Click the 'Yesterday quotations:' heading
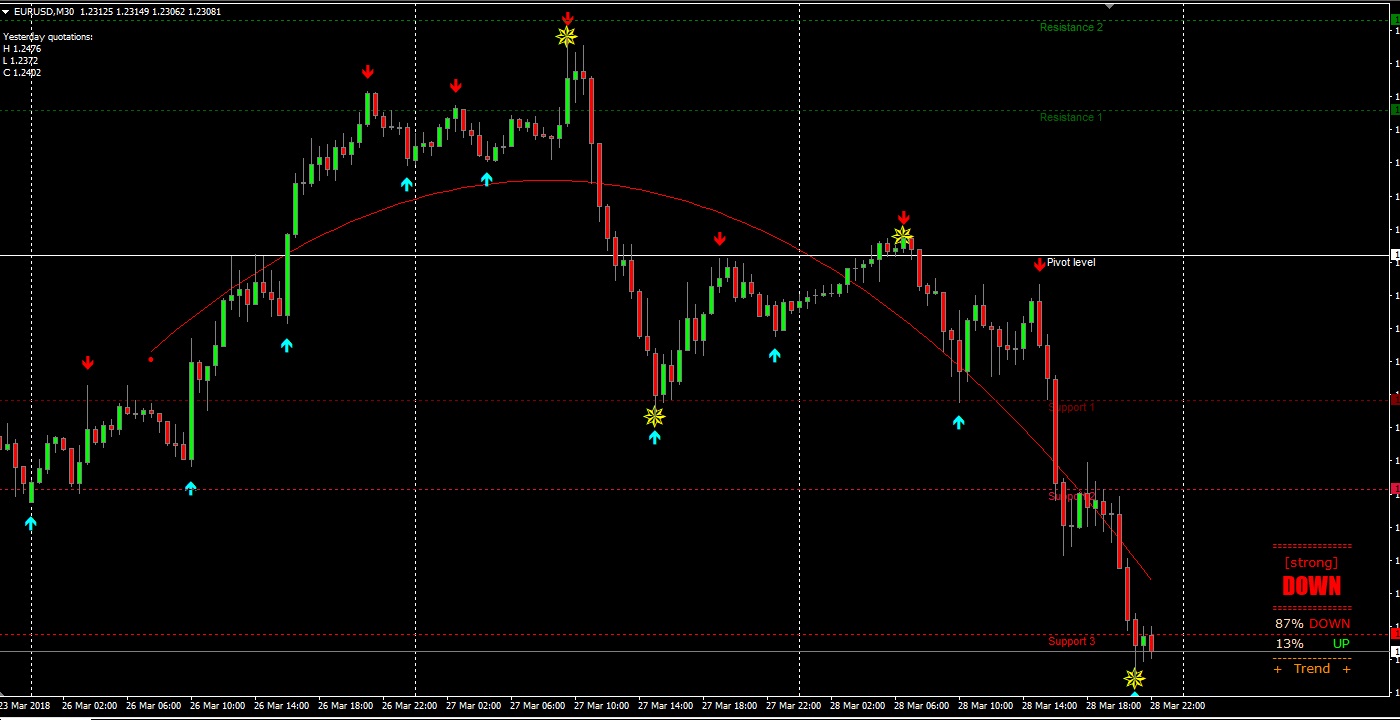 click(48, 37)
